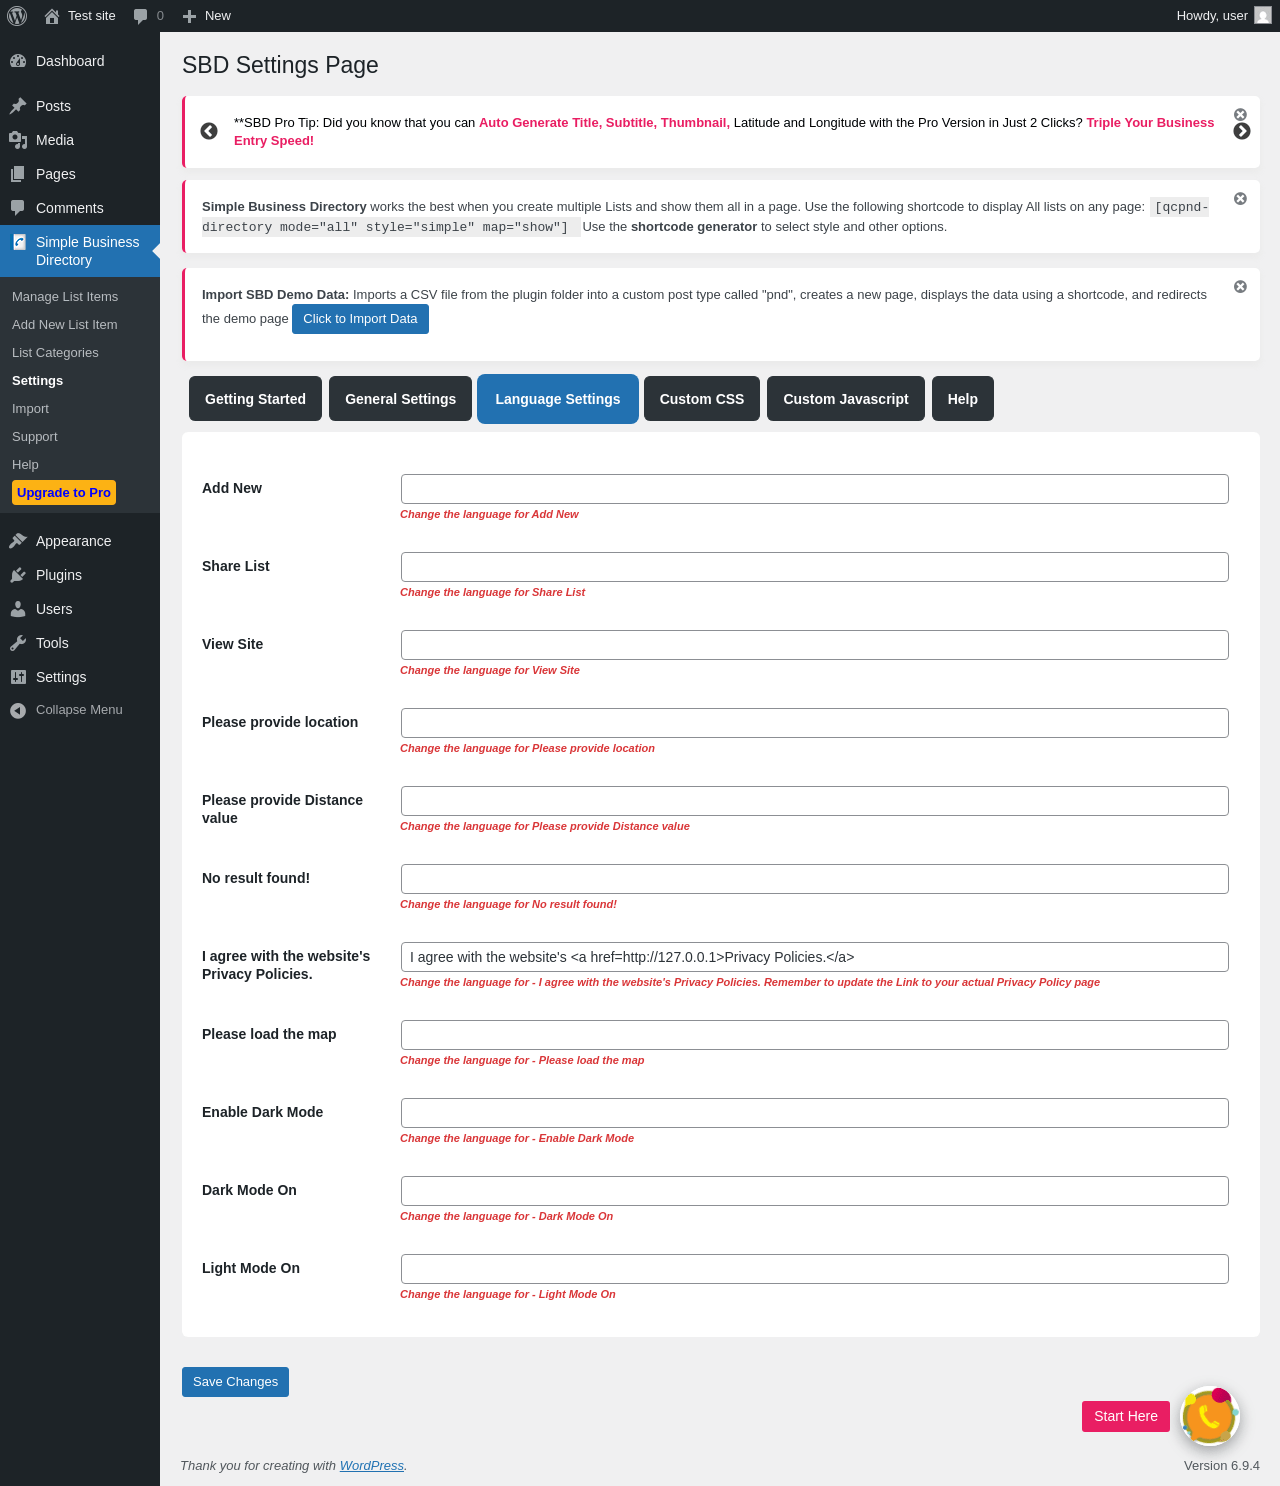Show next Pro Tip with right arrow

point(1242,131)
